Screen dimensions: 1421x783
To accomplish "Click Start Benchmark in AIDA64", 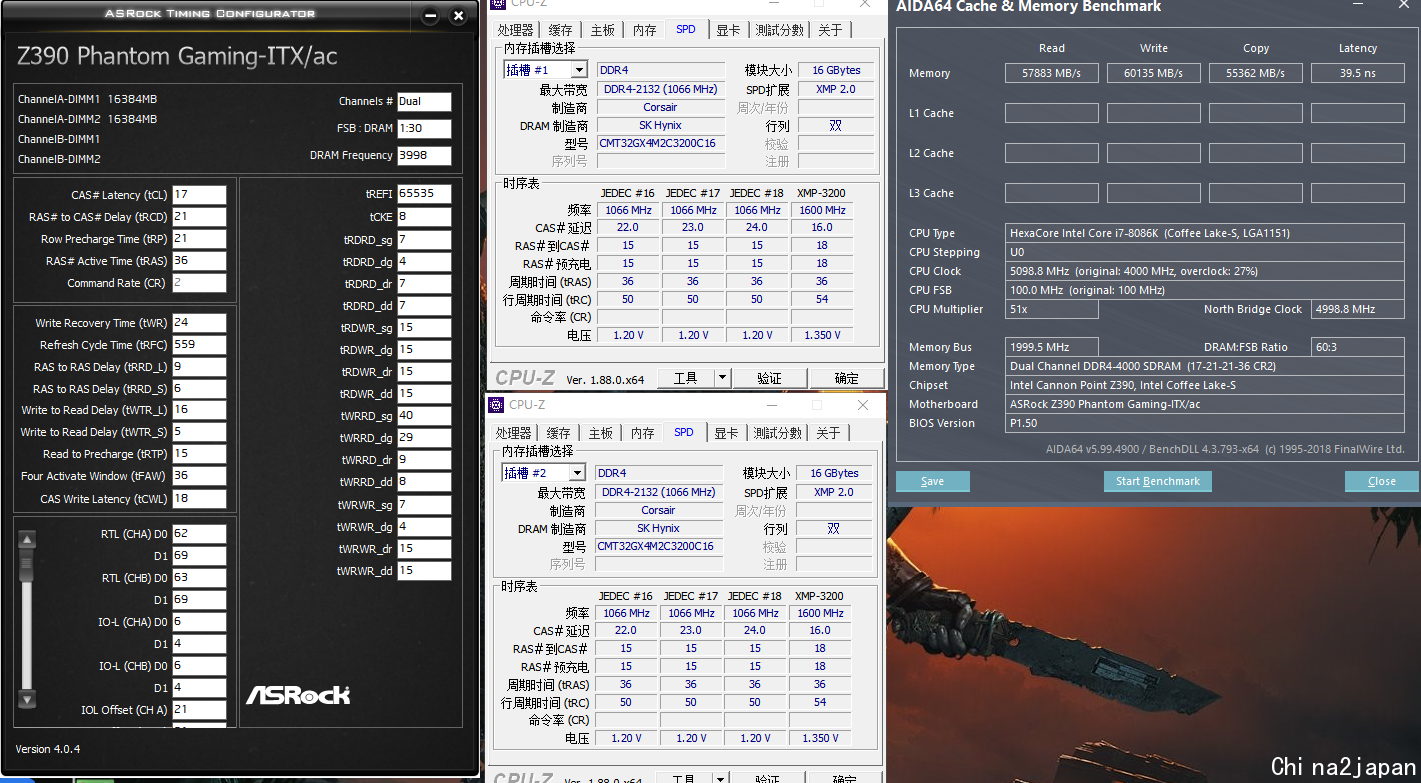I will 1158,481.
